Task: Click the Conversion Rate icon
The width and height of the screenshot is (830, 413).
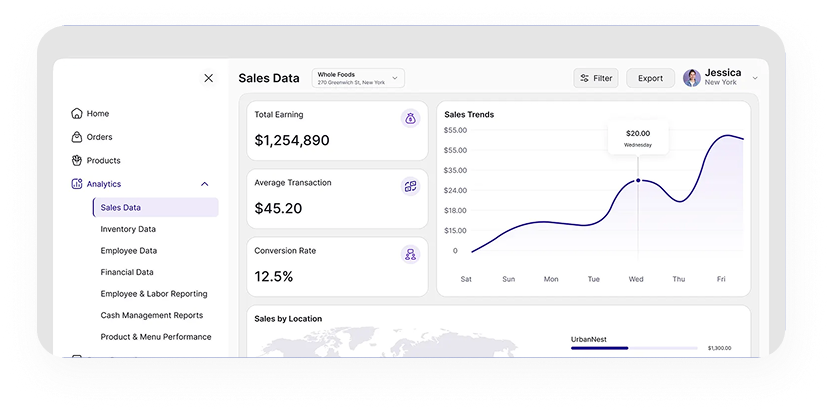Action: point(409,254)
